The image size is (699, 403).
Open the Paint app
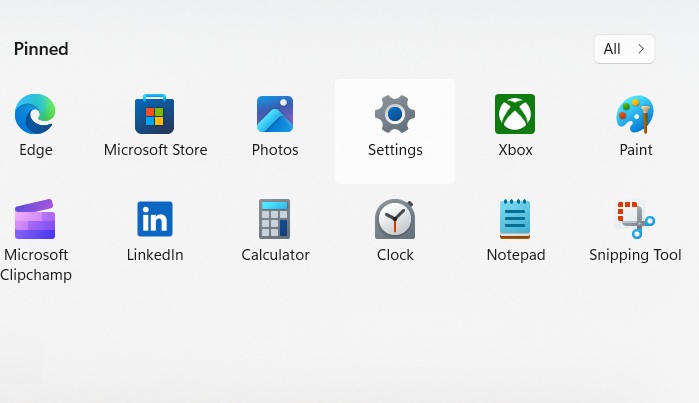[x=635, y=125]
